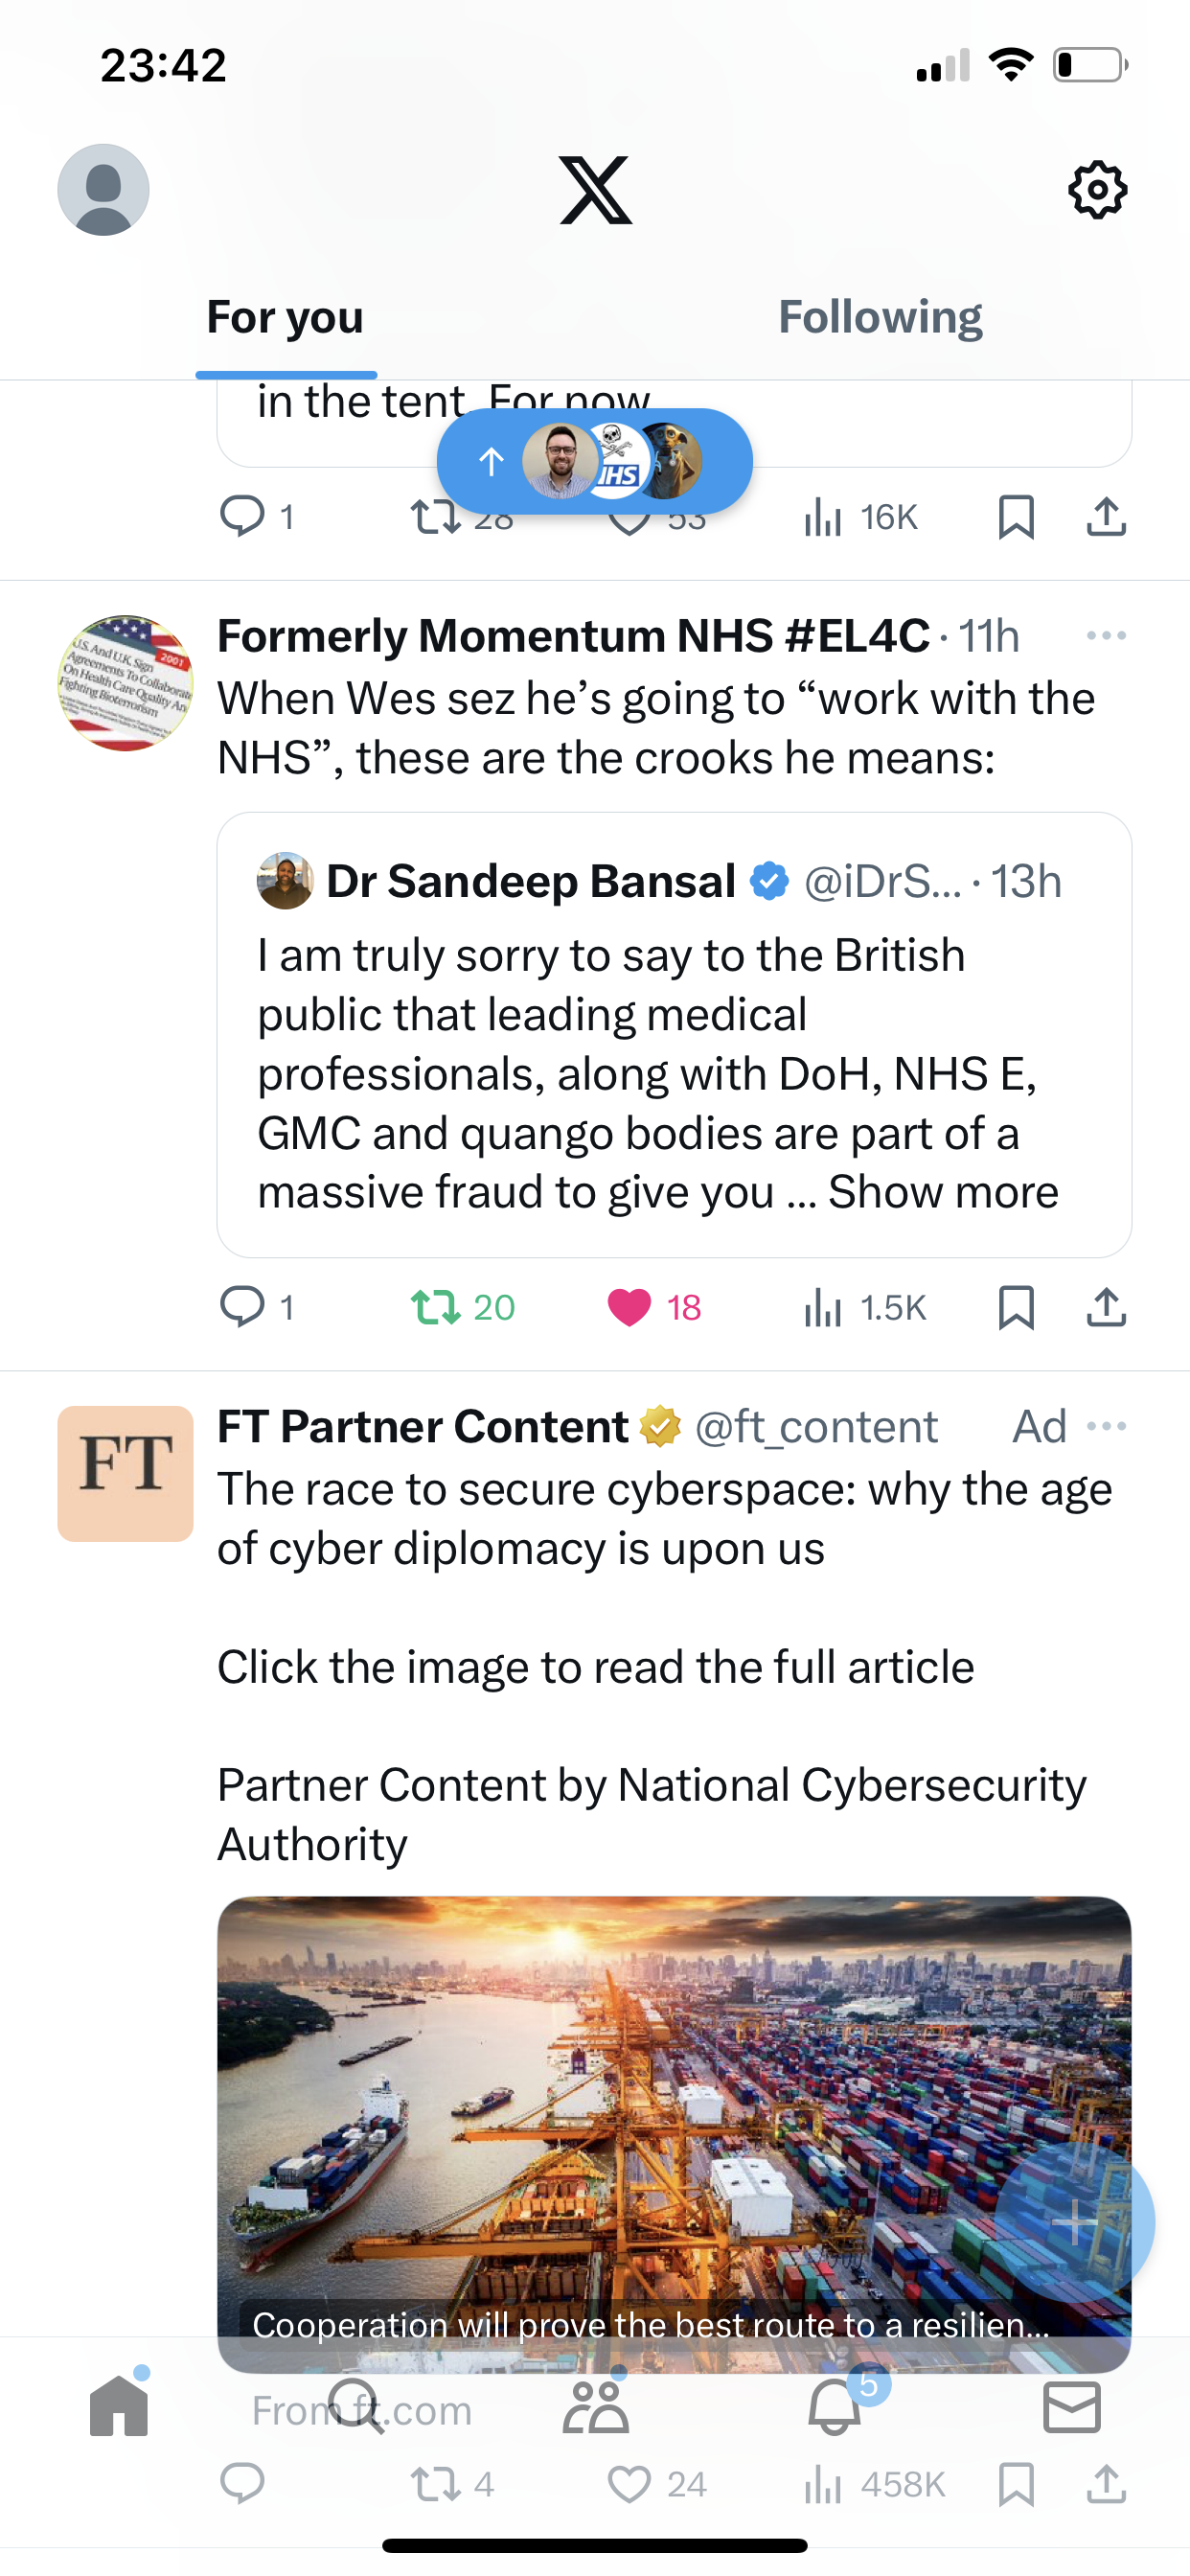Expand quoted tweet with Show more
Screen dimensions: 1190x2576
pos(943,1192)
